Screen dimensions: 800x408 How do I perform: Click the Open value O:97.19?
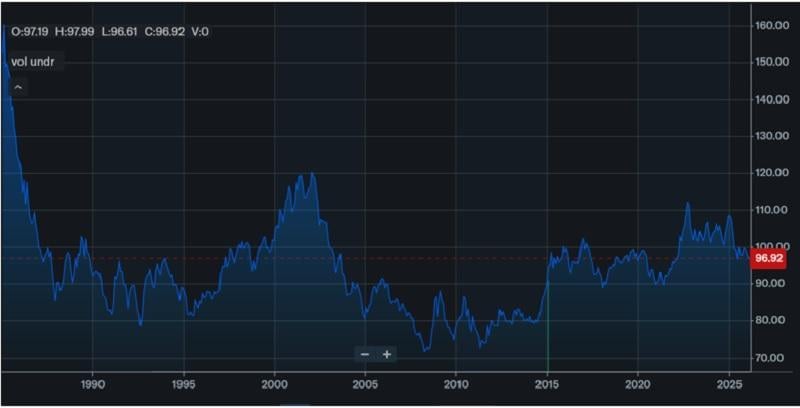pos(30,31)
